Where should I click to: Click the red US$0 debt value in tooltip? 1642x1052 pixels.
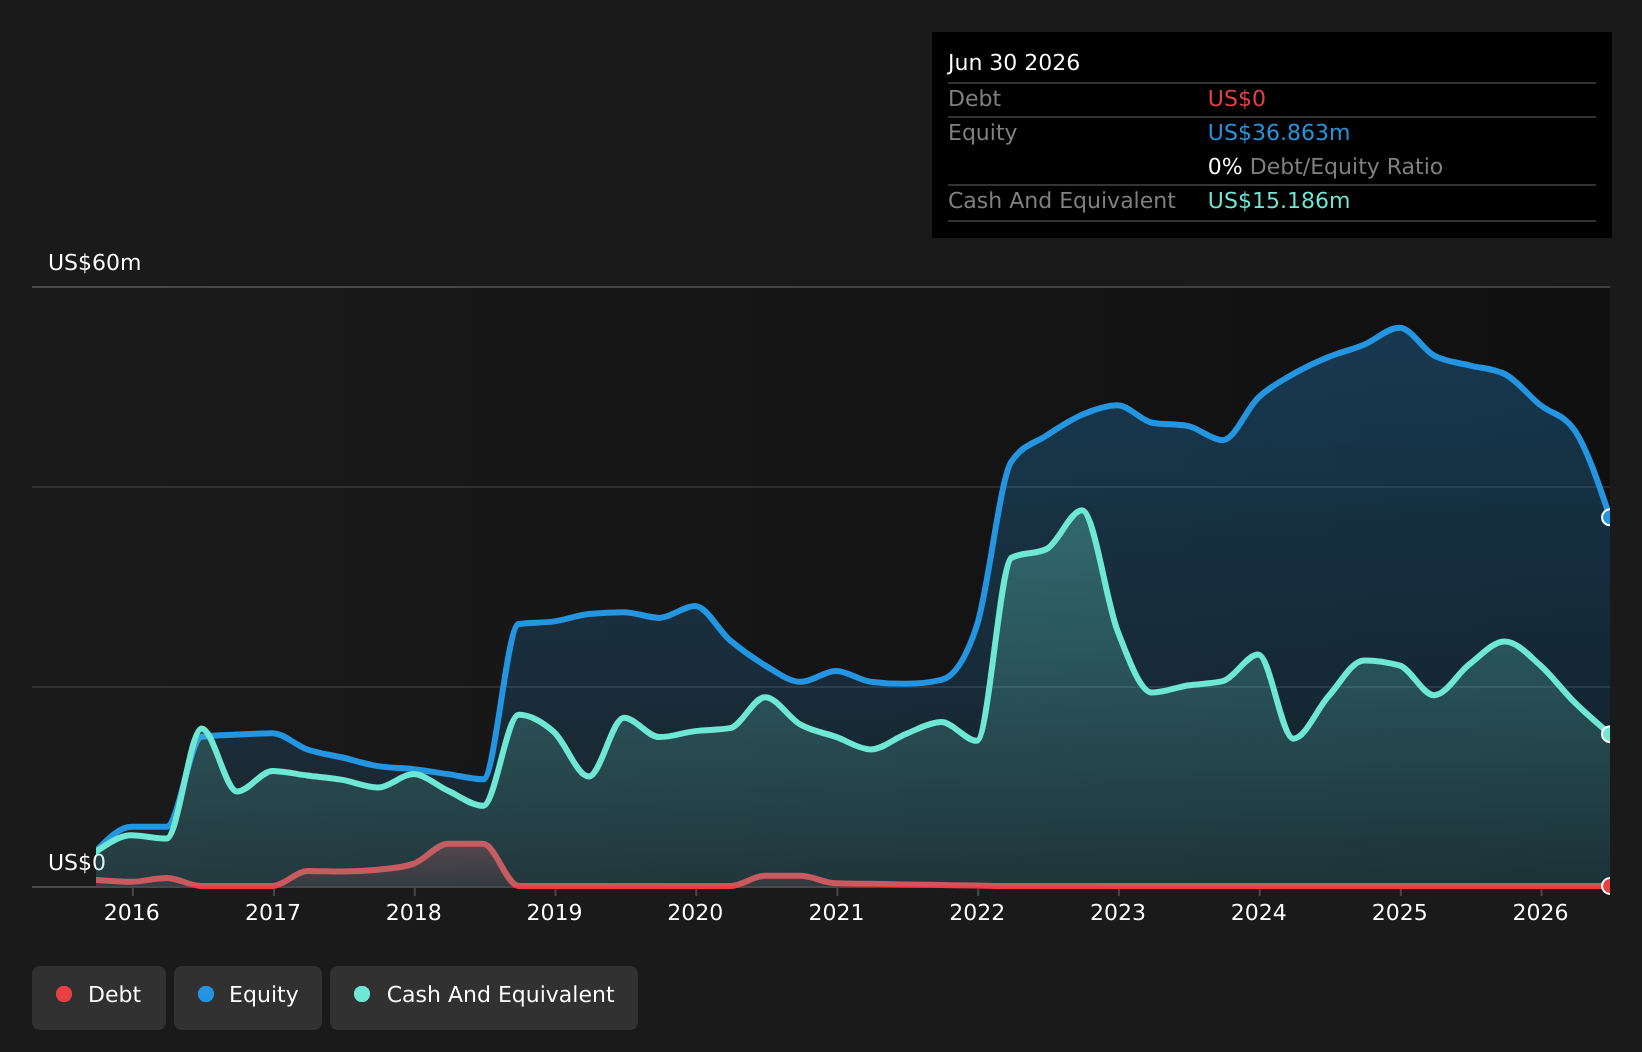tap(1237, 99)
